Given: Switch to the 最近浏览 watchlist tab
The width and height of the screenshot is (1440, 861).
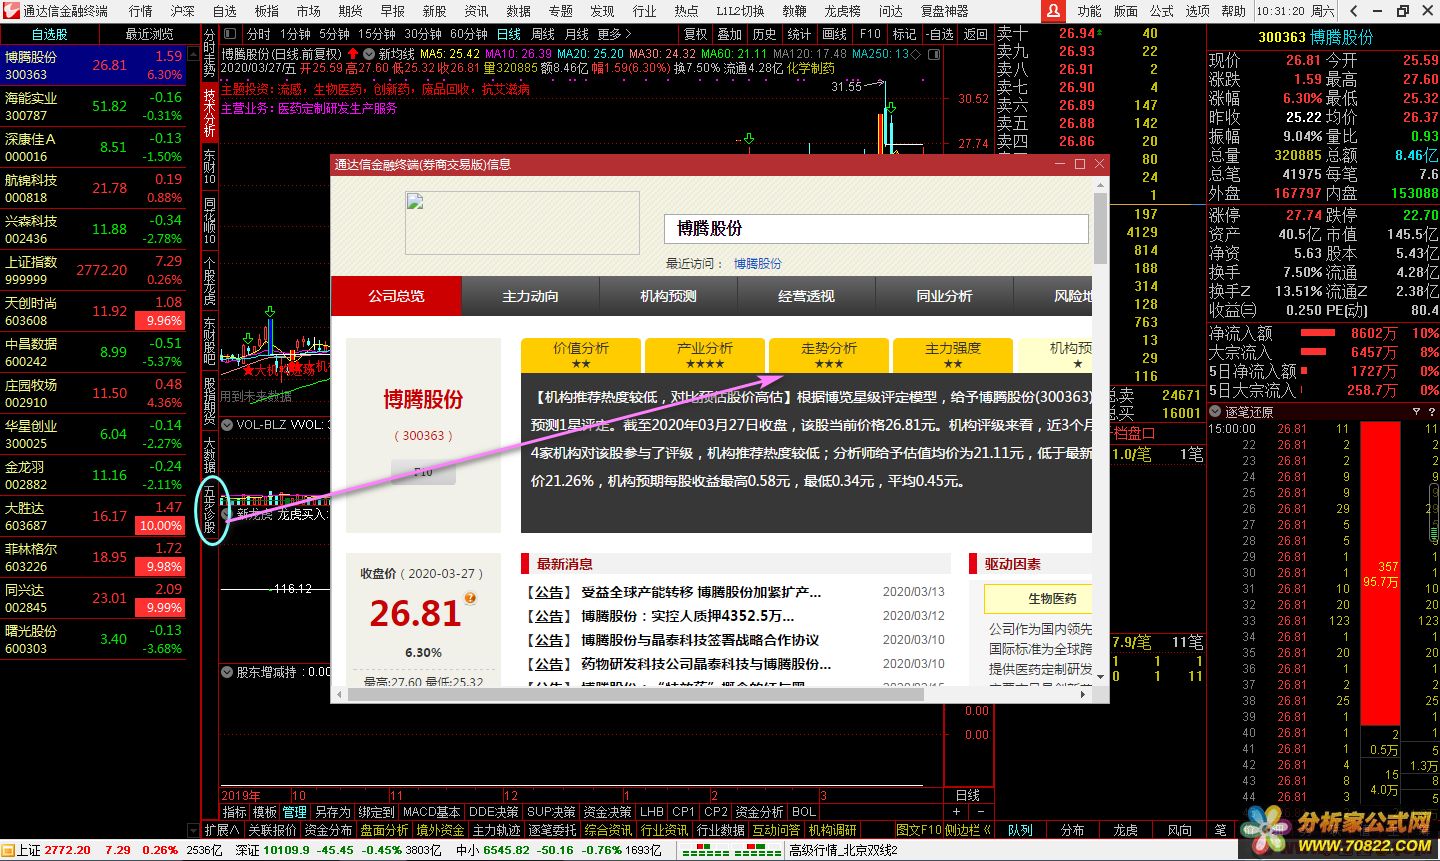Looking at the screenshot, I should (x=149, y=34).
